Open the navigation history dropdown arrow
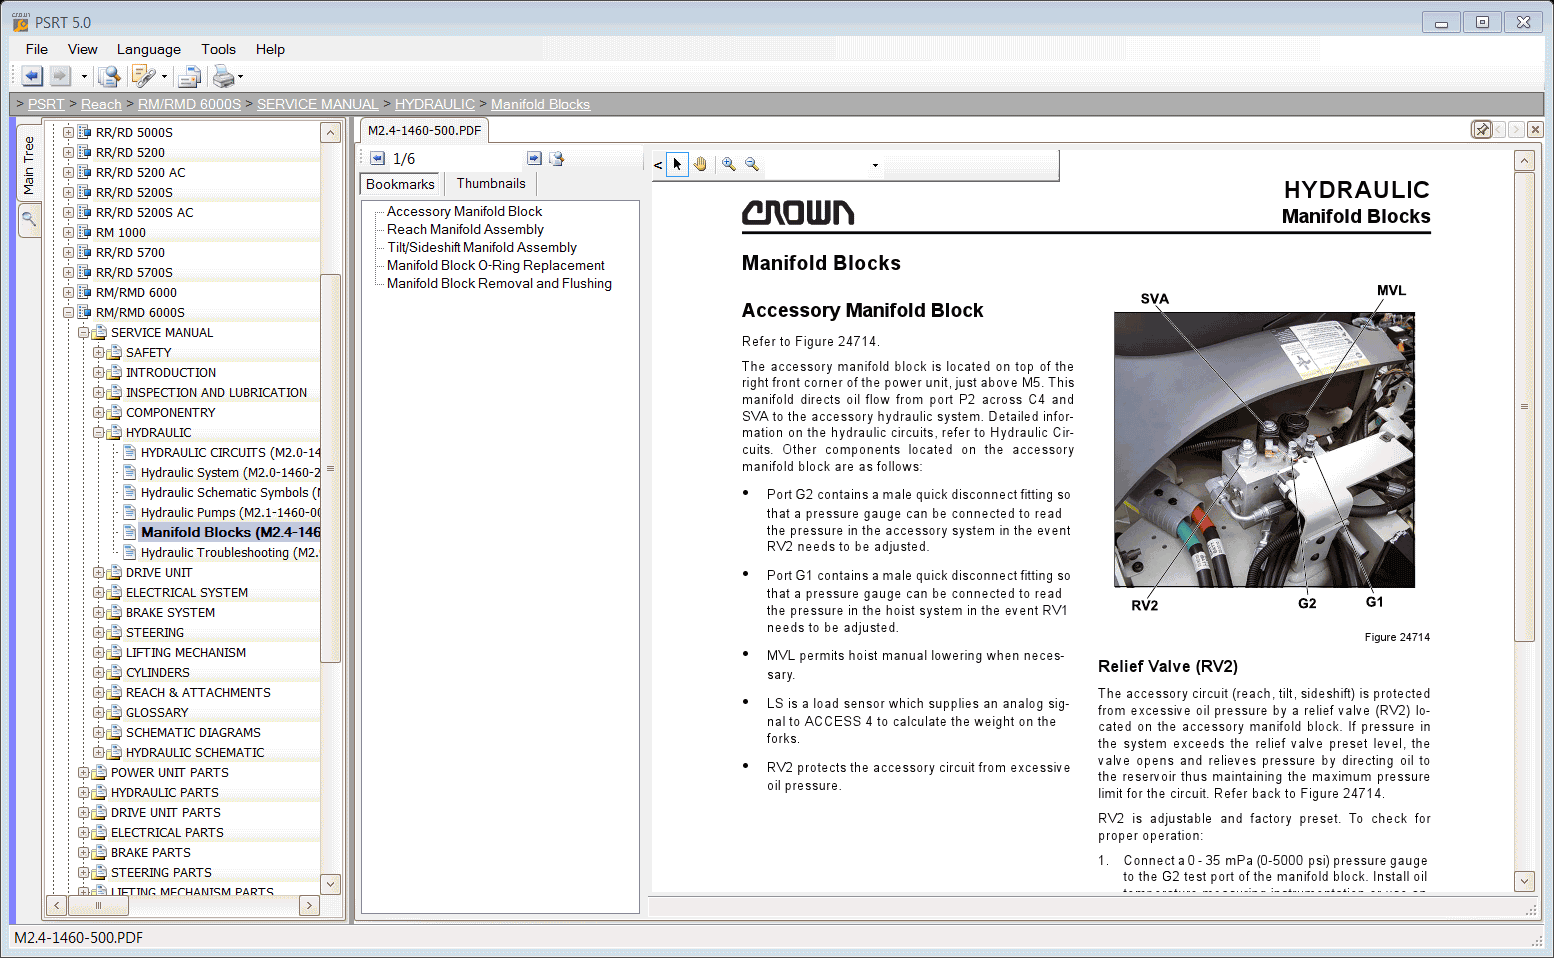The width and height of the screenshot is (1554, 958). coord(84,76)
